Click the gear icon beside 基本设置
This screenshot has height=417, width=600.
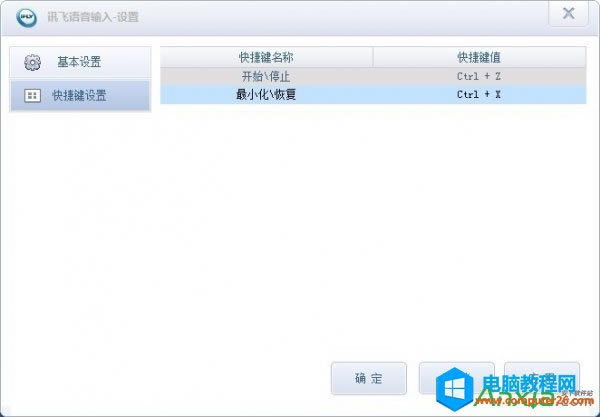[x=32, y=62]
